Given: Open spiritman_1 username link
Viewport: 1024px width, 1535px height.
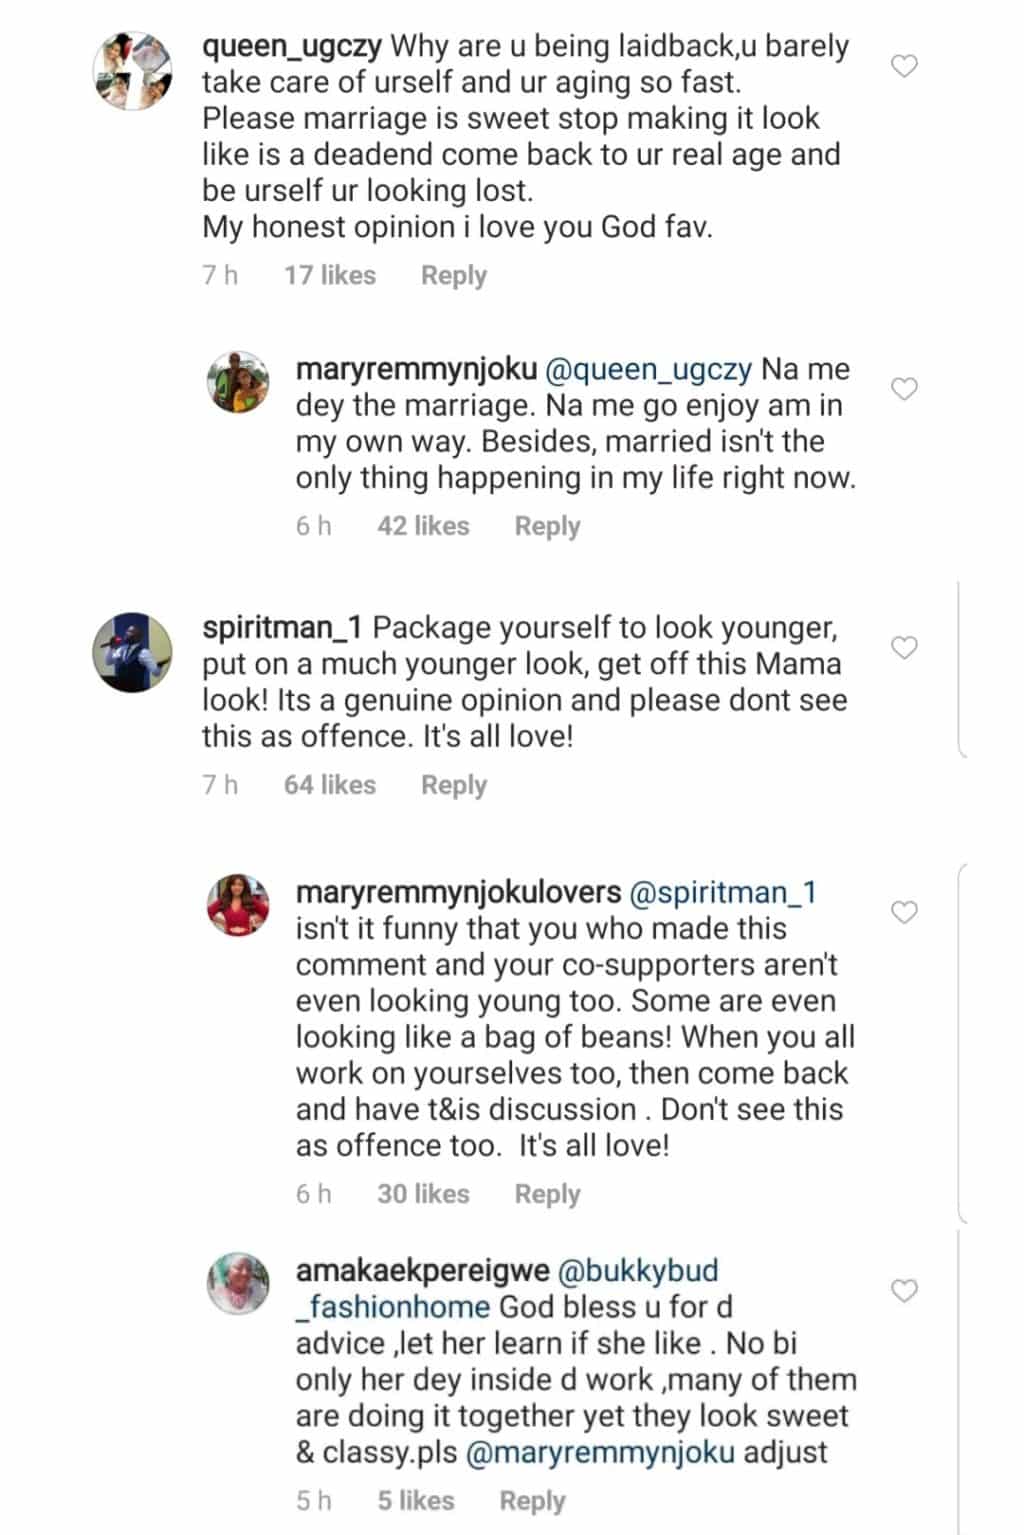Looking at the screenshot, I should point(283,628).
